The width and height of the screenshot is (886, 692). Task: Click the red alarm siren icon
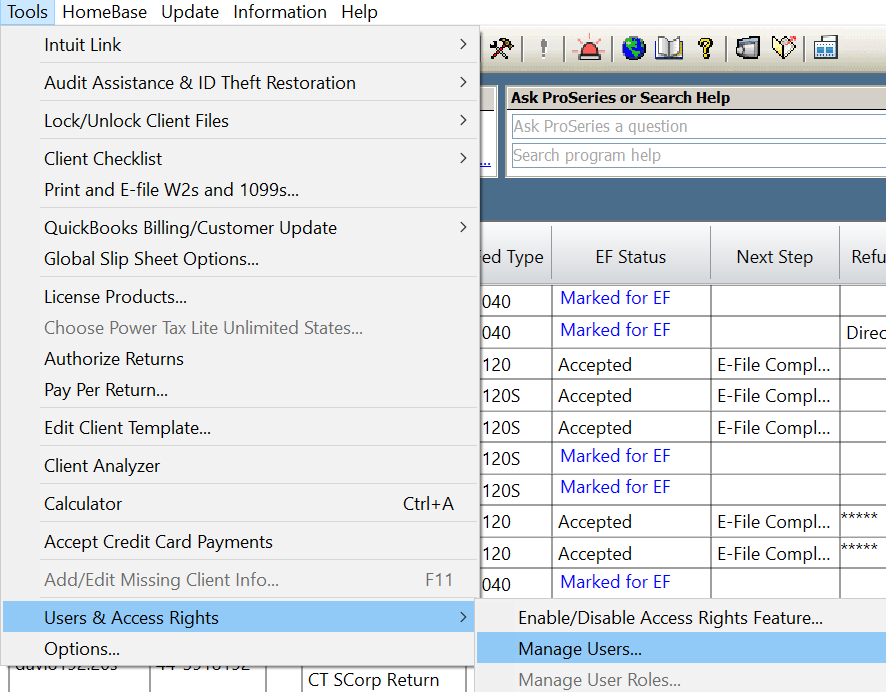(x=589, y=48)
